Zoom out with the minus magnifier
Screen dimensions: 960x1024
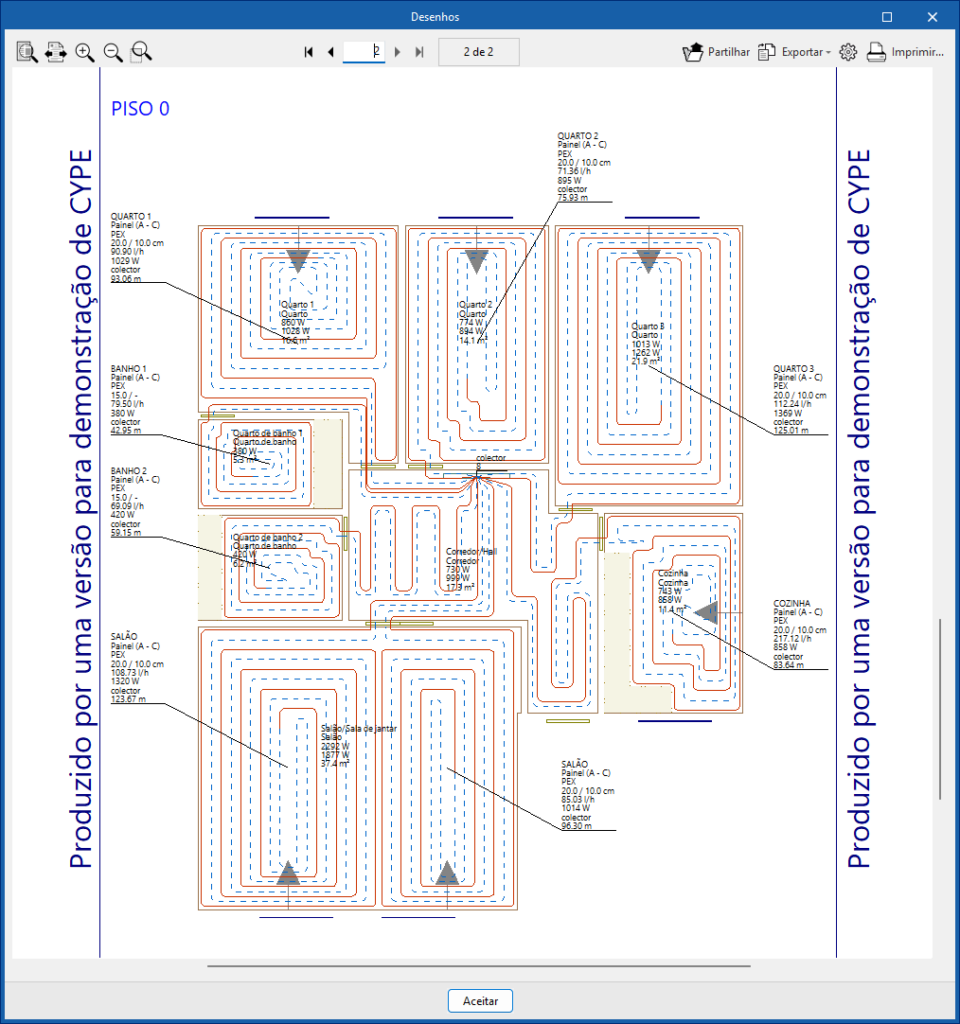point(113,52)
